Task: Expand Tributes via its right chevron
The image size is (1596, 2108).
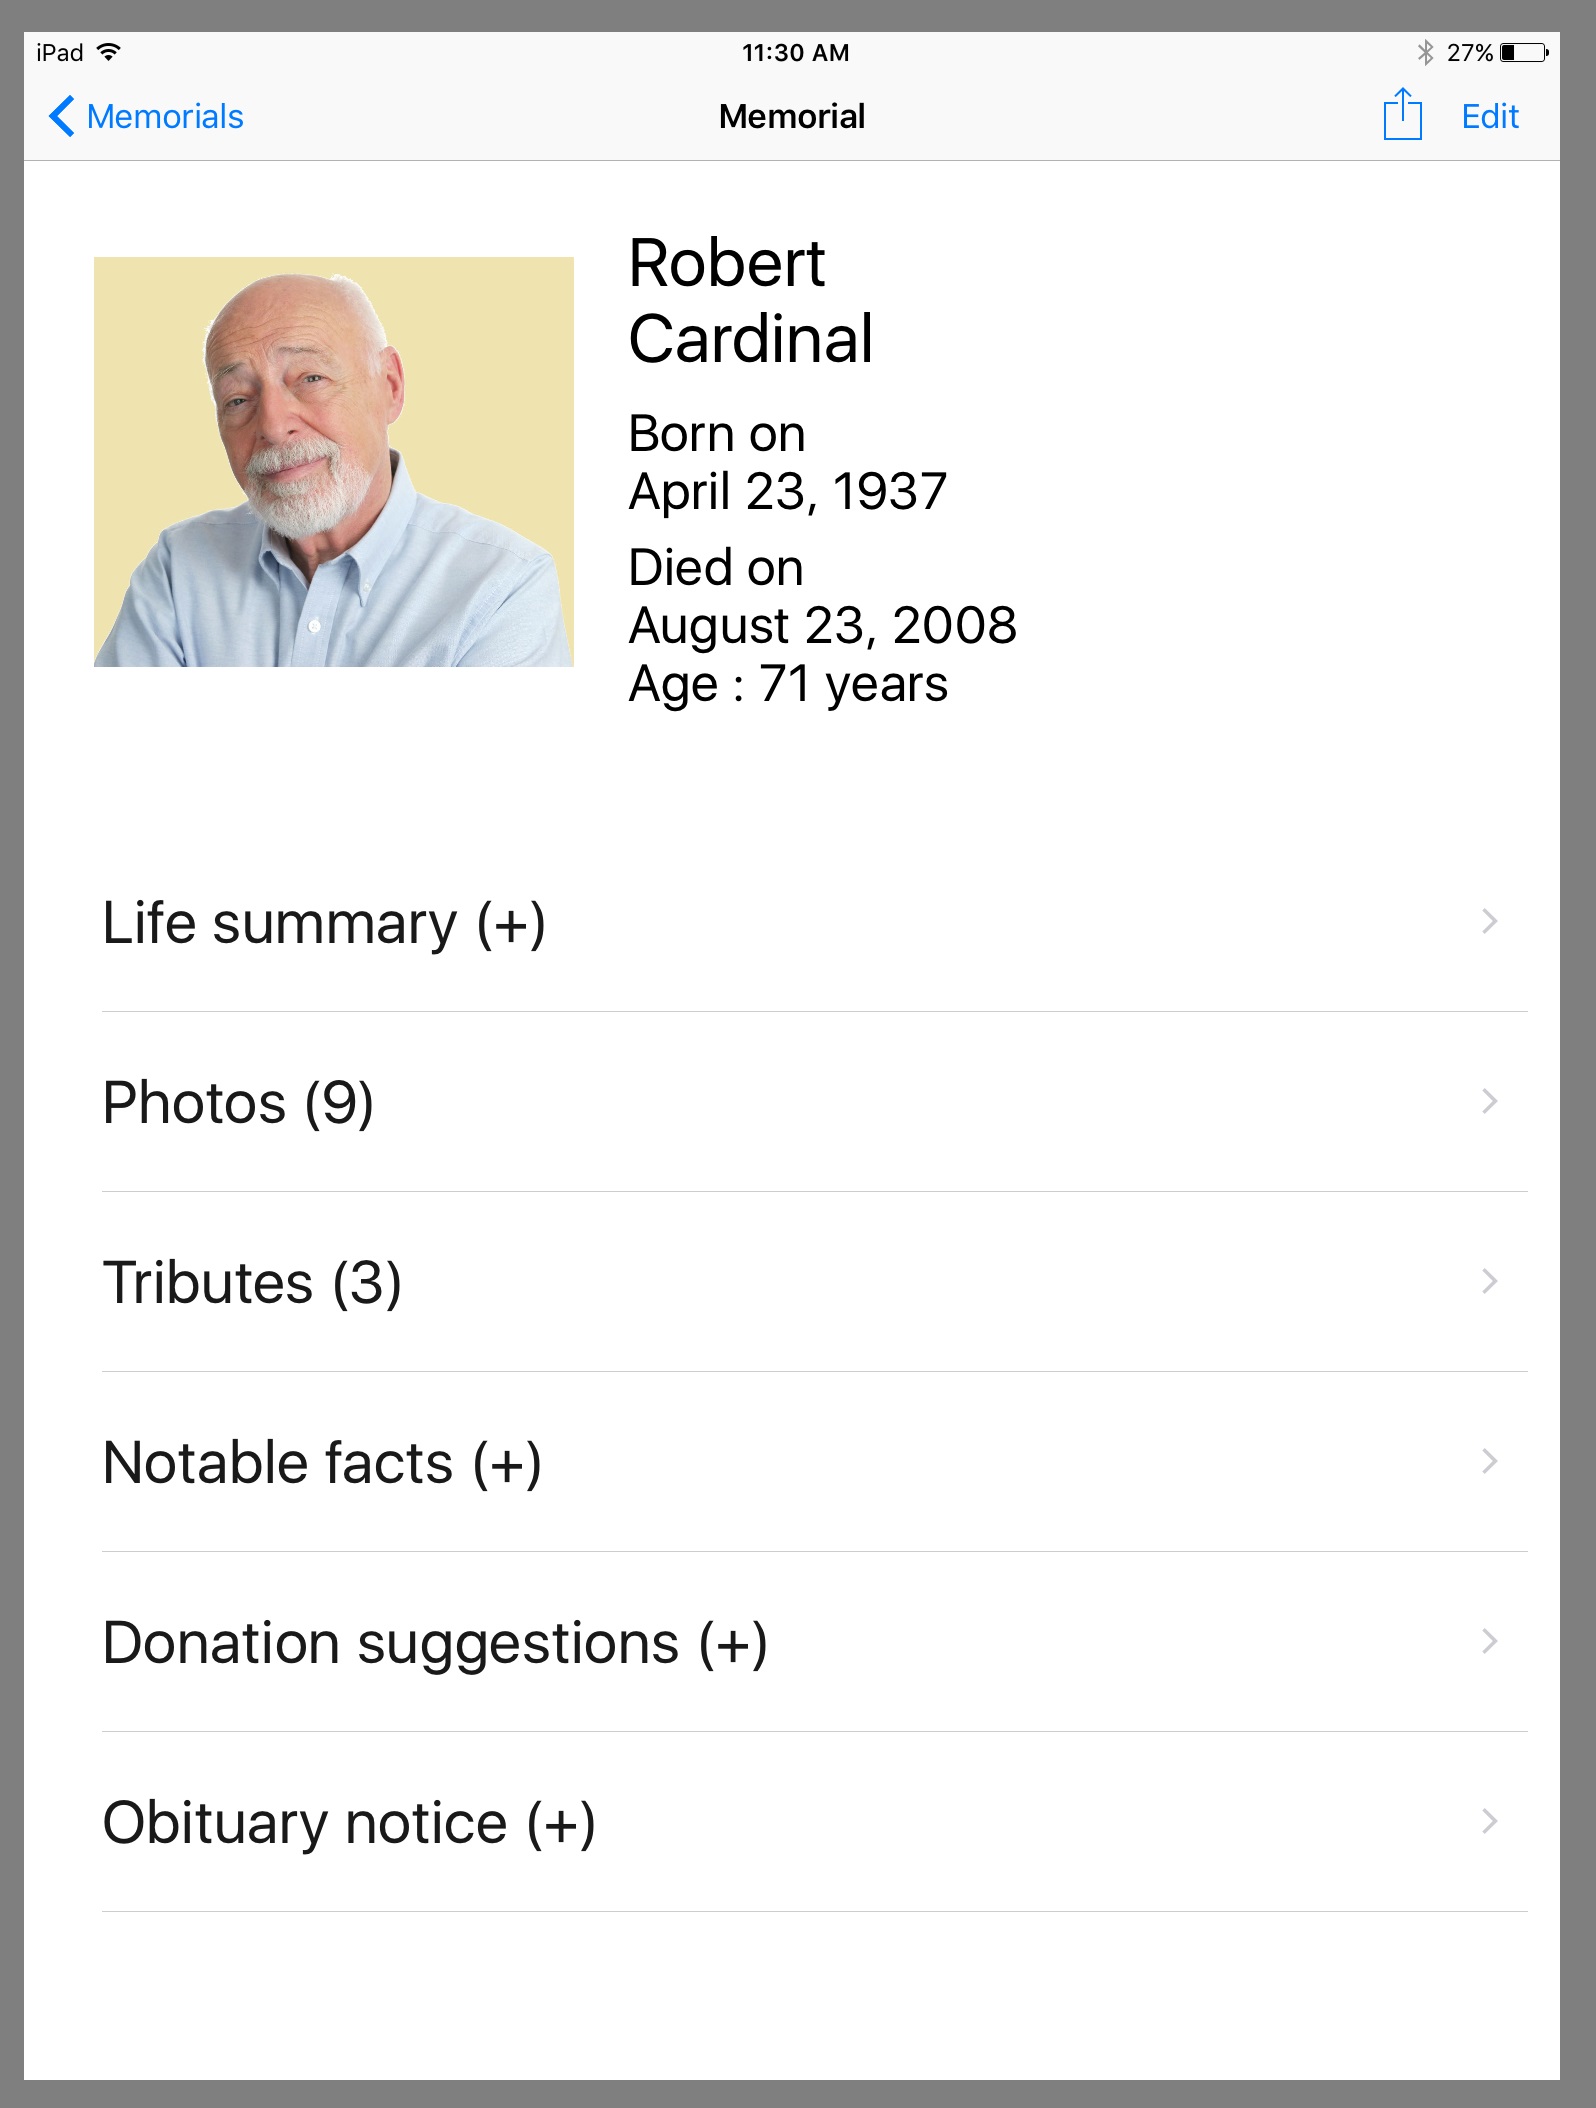Action: click(x=1489, y=1281)
